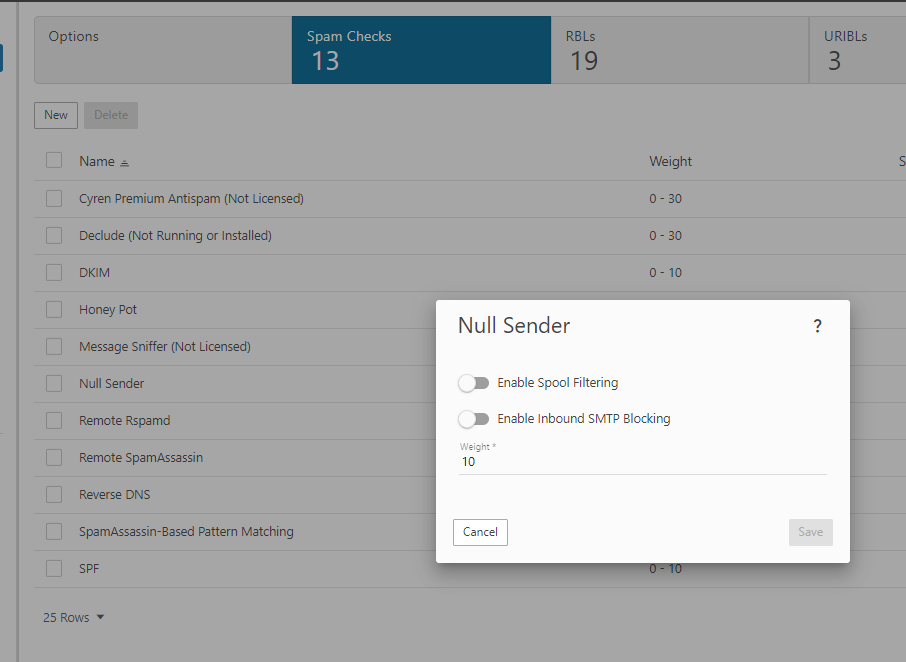This screenshot has width=906, height=662.
Task: Open help for Null Sender dialog
Action: coord(817,326)
